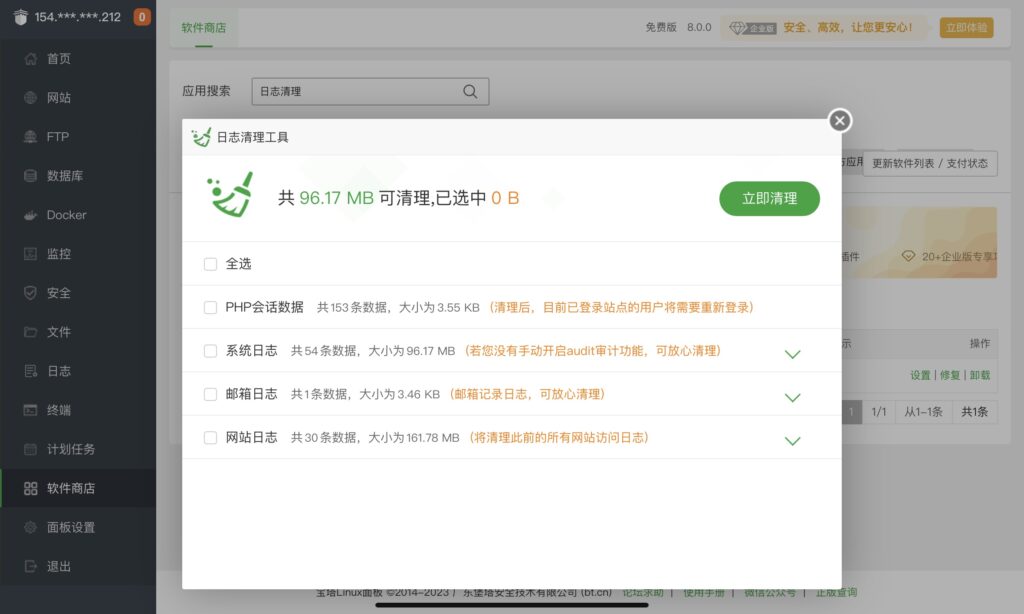Close the 日志清理工具 dialog
Image resolution: width=1024 pixels, height=614 pixels.
tap(840, 121)
